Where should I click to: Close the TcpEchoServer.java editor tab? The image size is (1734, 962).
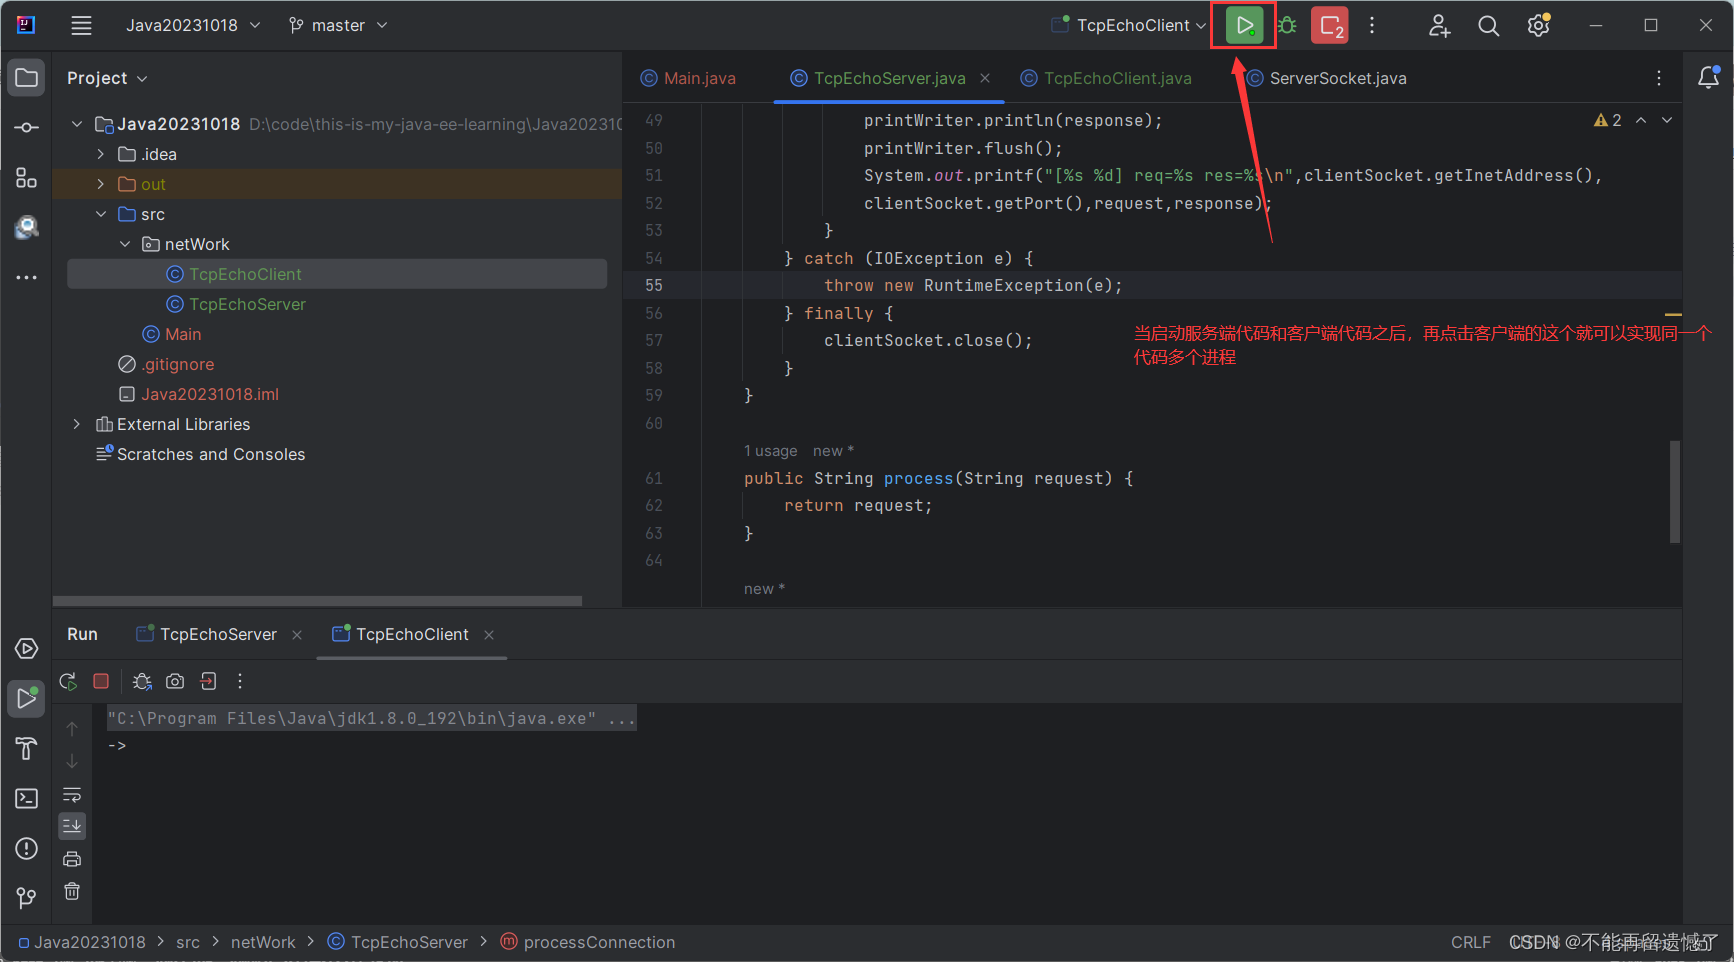pyautogui.click(x=985, y=78)
